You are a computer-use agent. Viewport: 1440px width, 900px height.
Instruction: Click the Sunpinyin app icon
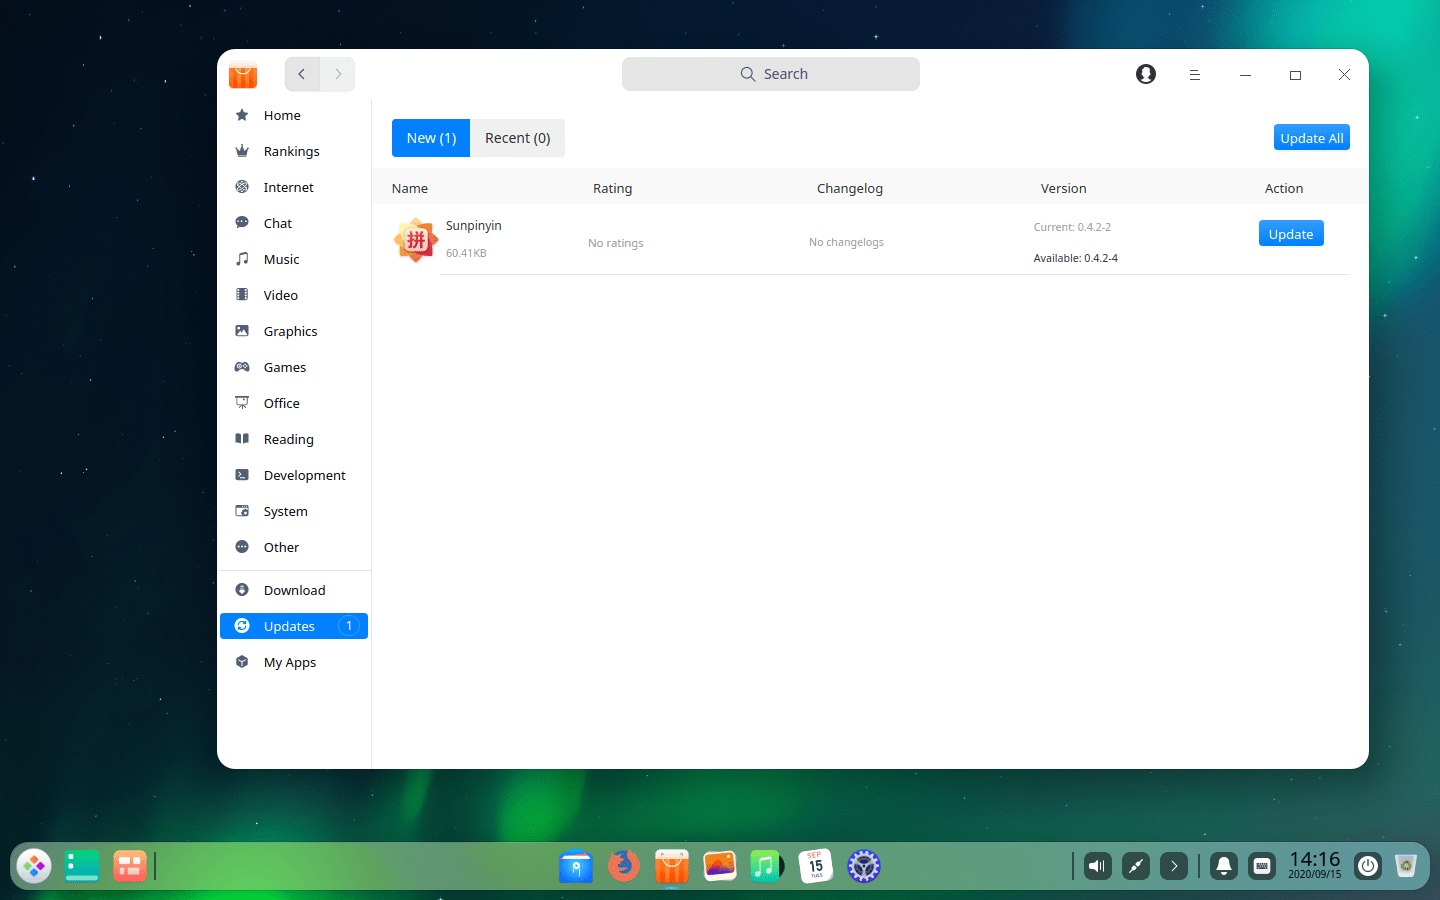415,240
